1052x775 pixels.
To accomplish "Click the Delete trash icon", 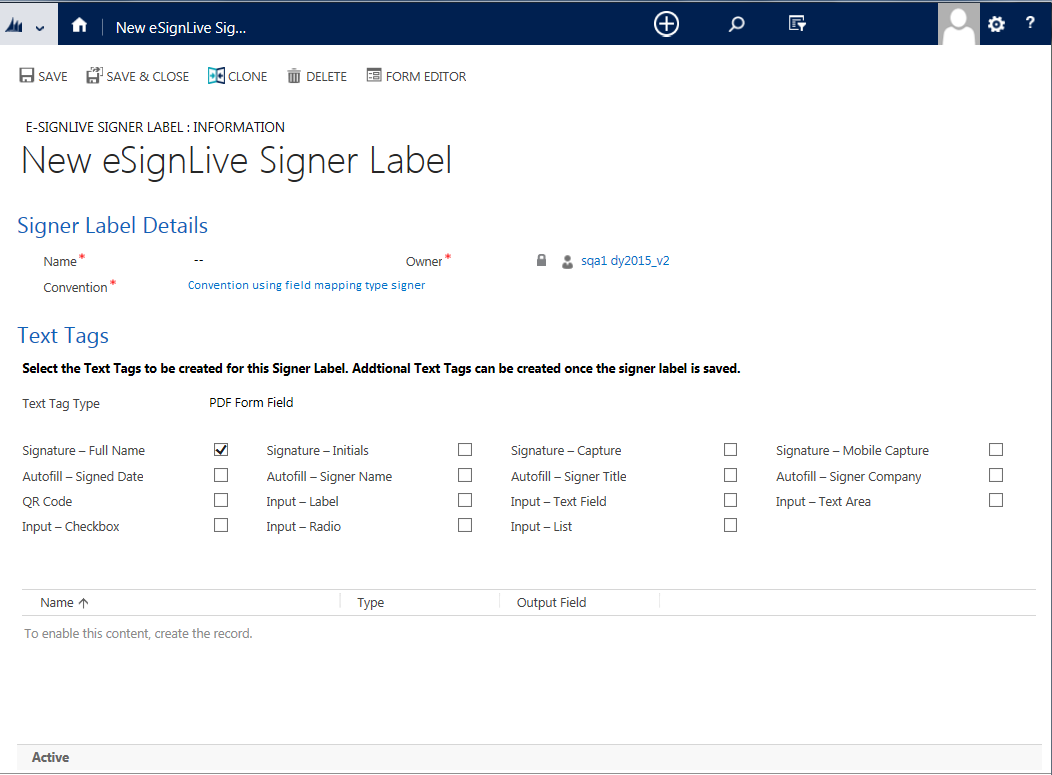I will [294, 76].
